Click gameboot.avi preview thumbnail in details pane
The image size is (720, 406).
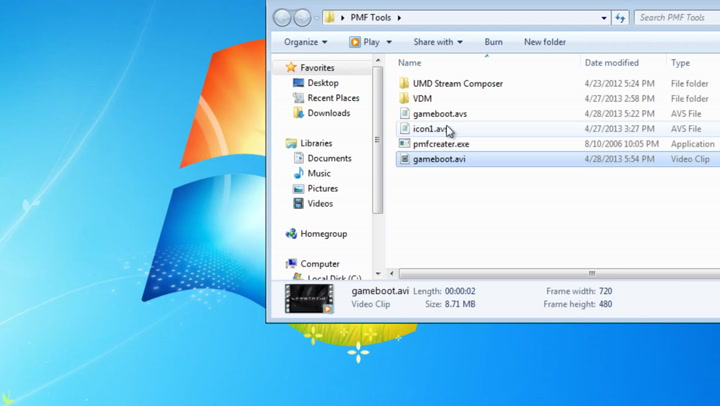(x=309, y=298)
